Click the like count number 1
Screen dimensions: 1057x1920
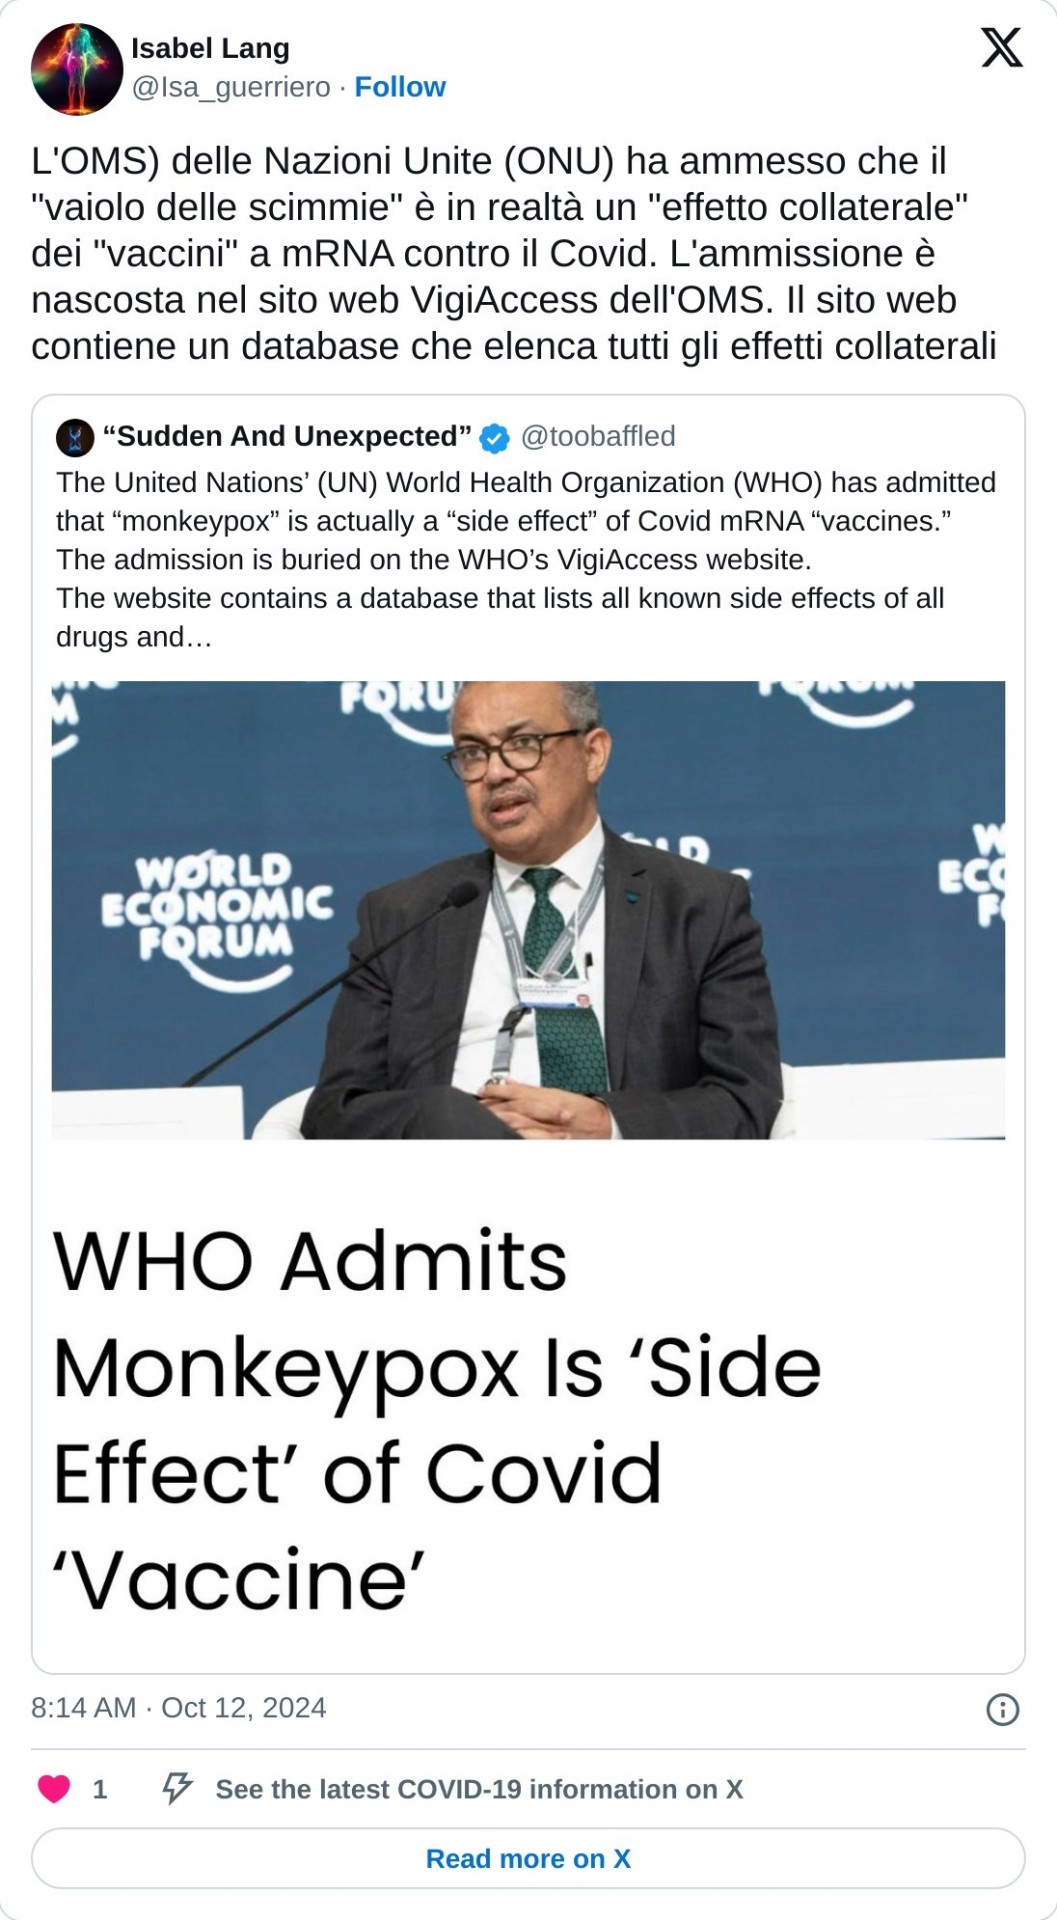[x=100, y=1789]
